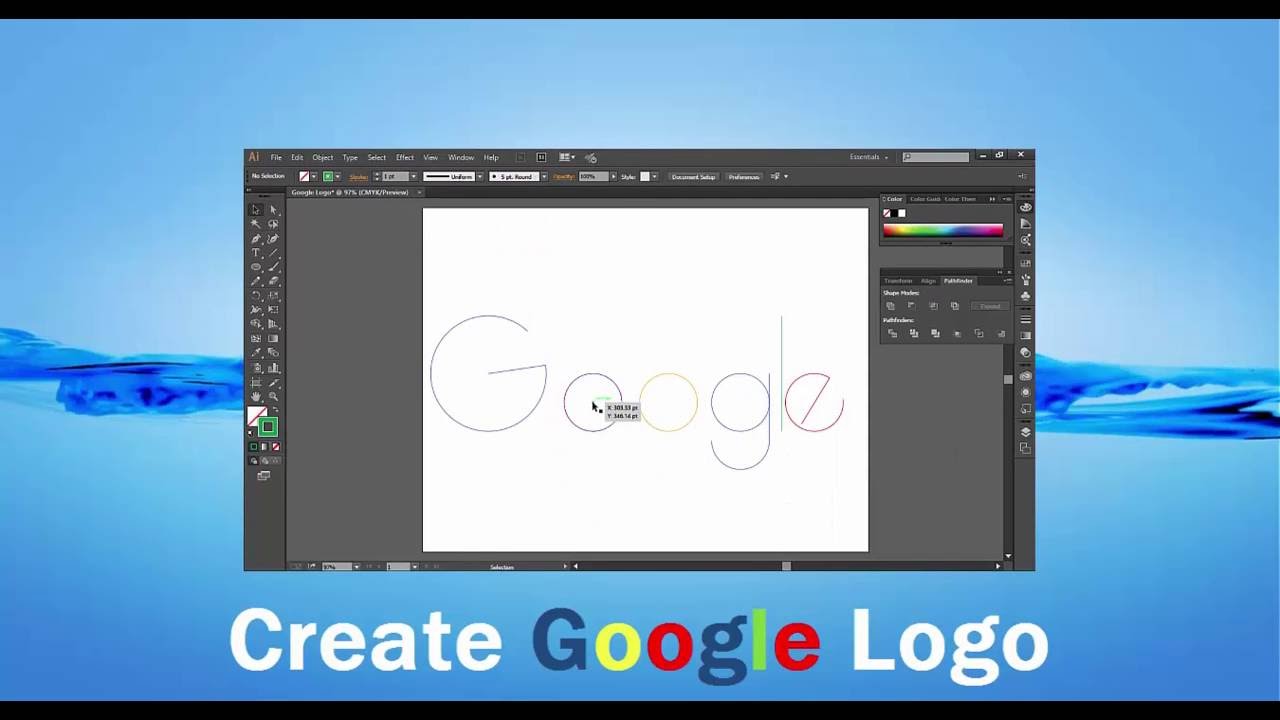The height and width of the screenshot is (720, 1280).
Task: Select the Ellipse shape tool
Action: click(x=256, y=267)
